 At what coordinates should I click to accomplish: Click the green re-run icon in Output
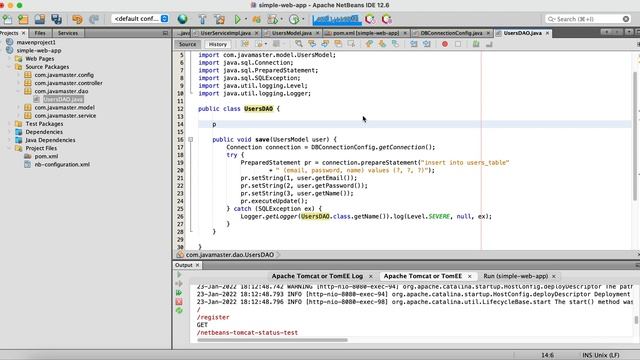click(179, 293)
